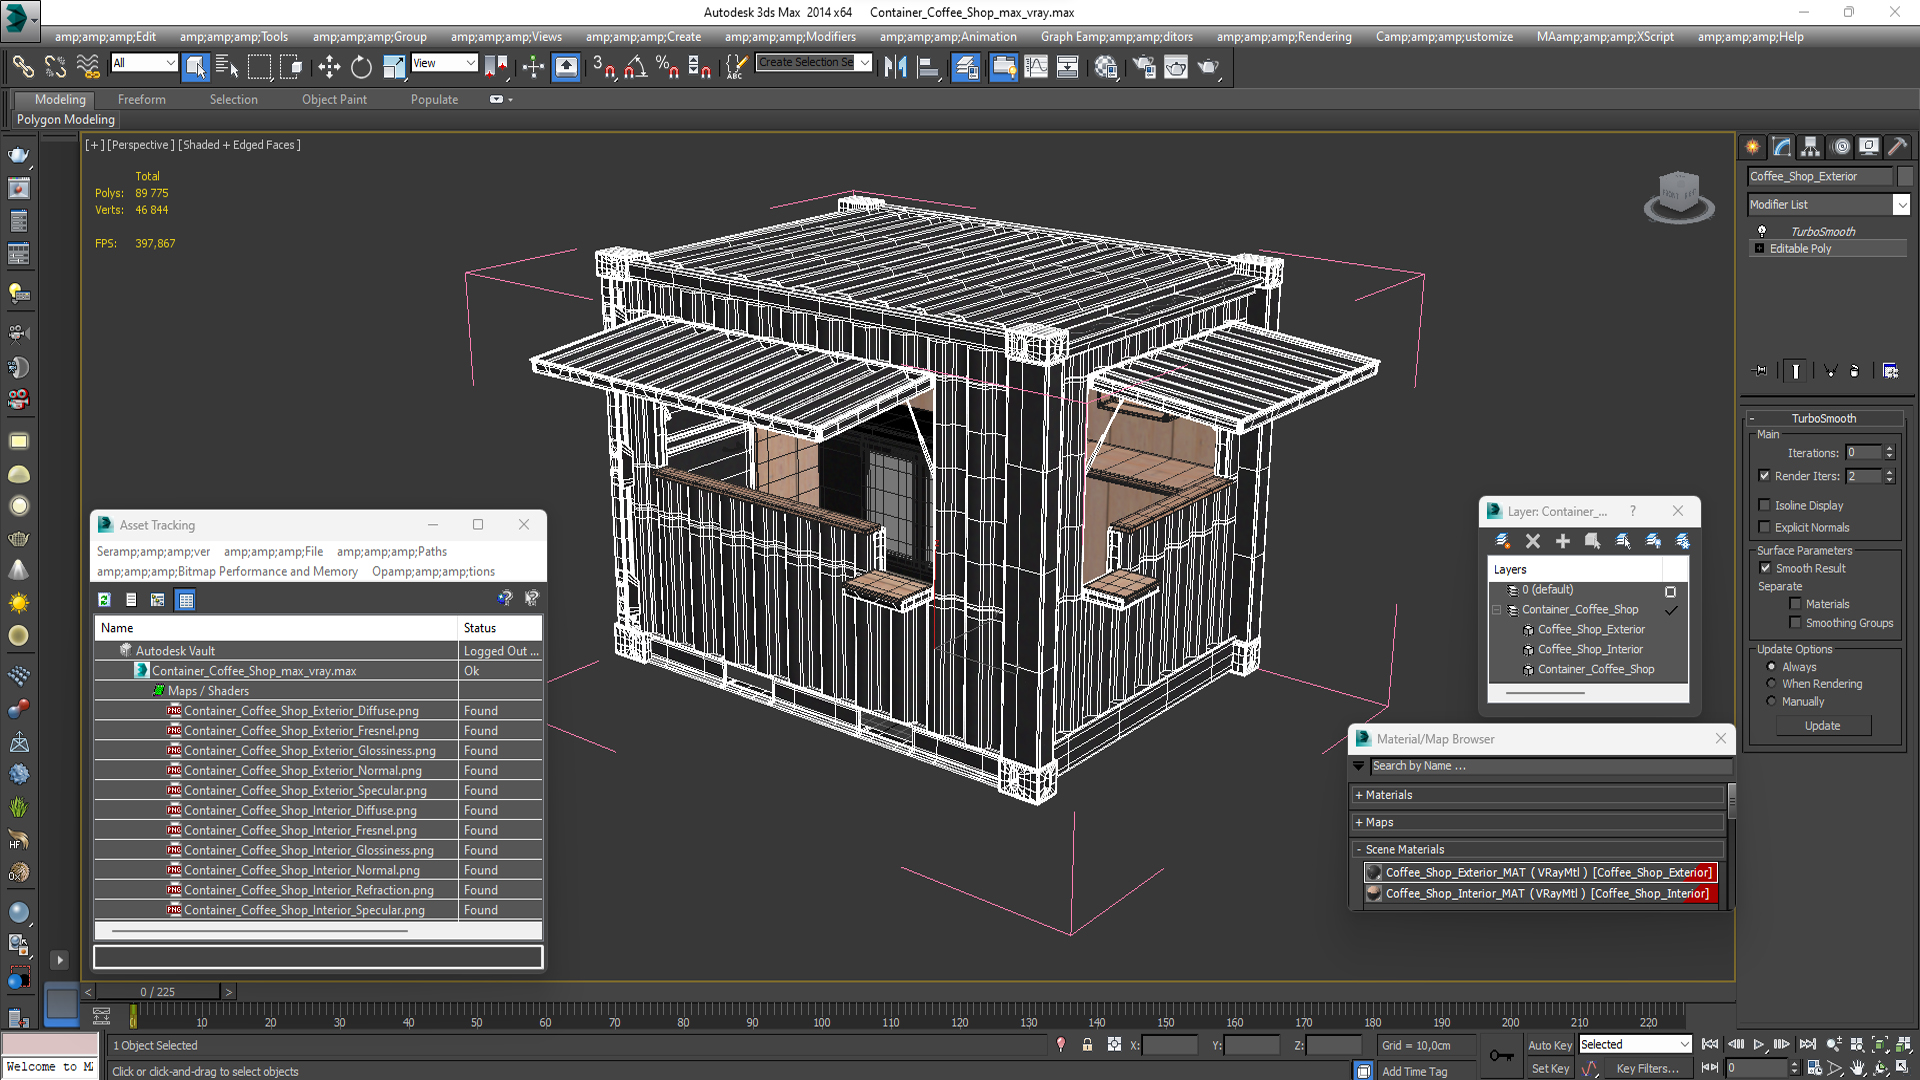The width and height of the screenshot is (1920, 1080).
Task: Click the Auto Key button
Action: (x=1549, y=1045)
